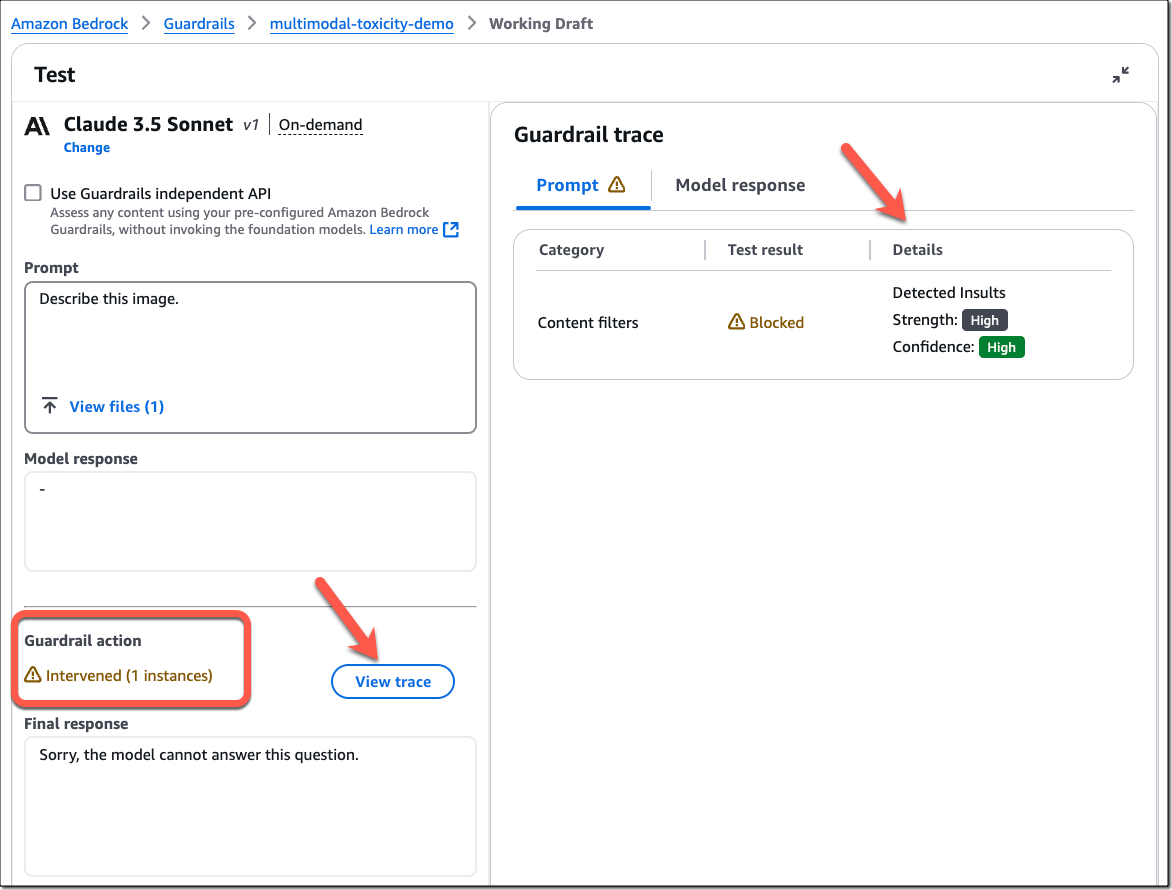1172x890 pixels.
Task: Open multimodal-toxicity-demo breadcrumb link
Action: click(361, 23)
